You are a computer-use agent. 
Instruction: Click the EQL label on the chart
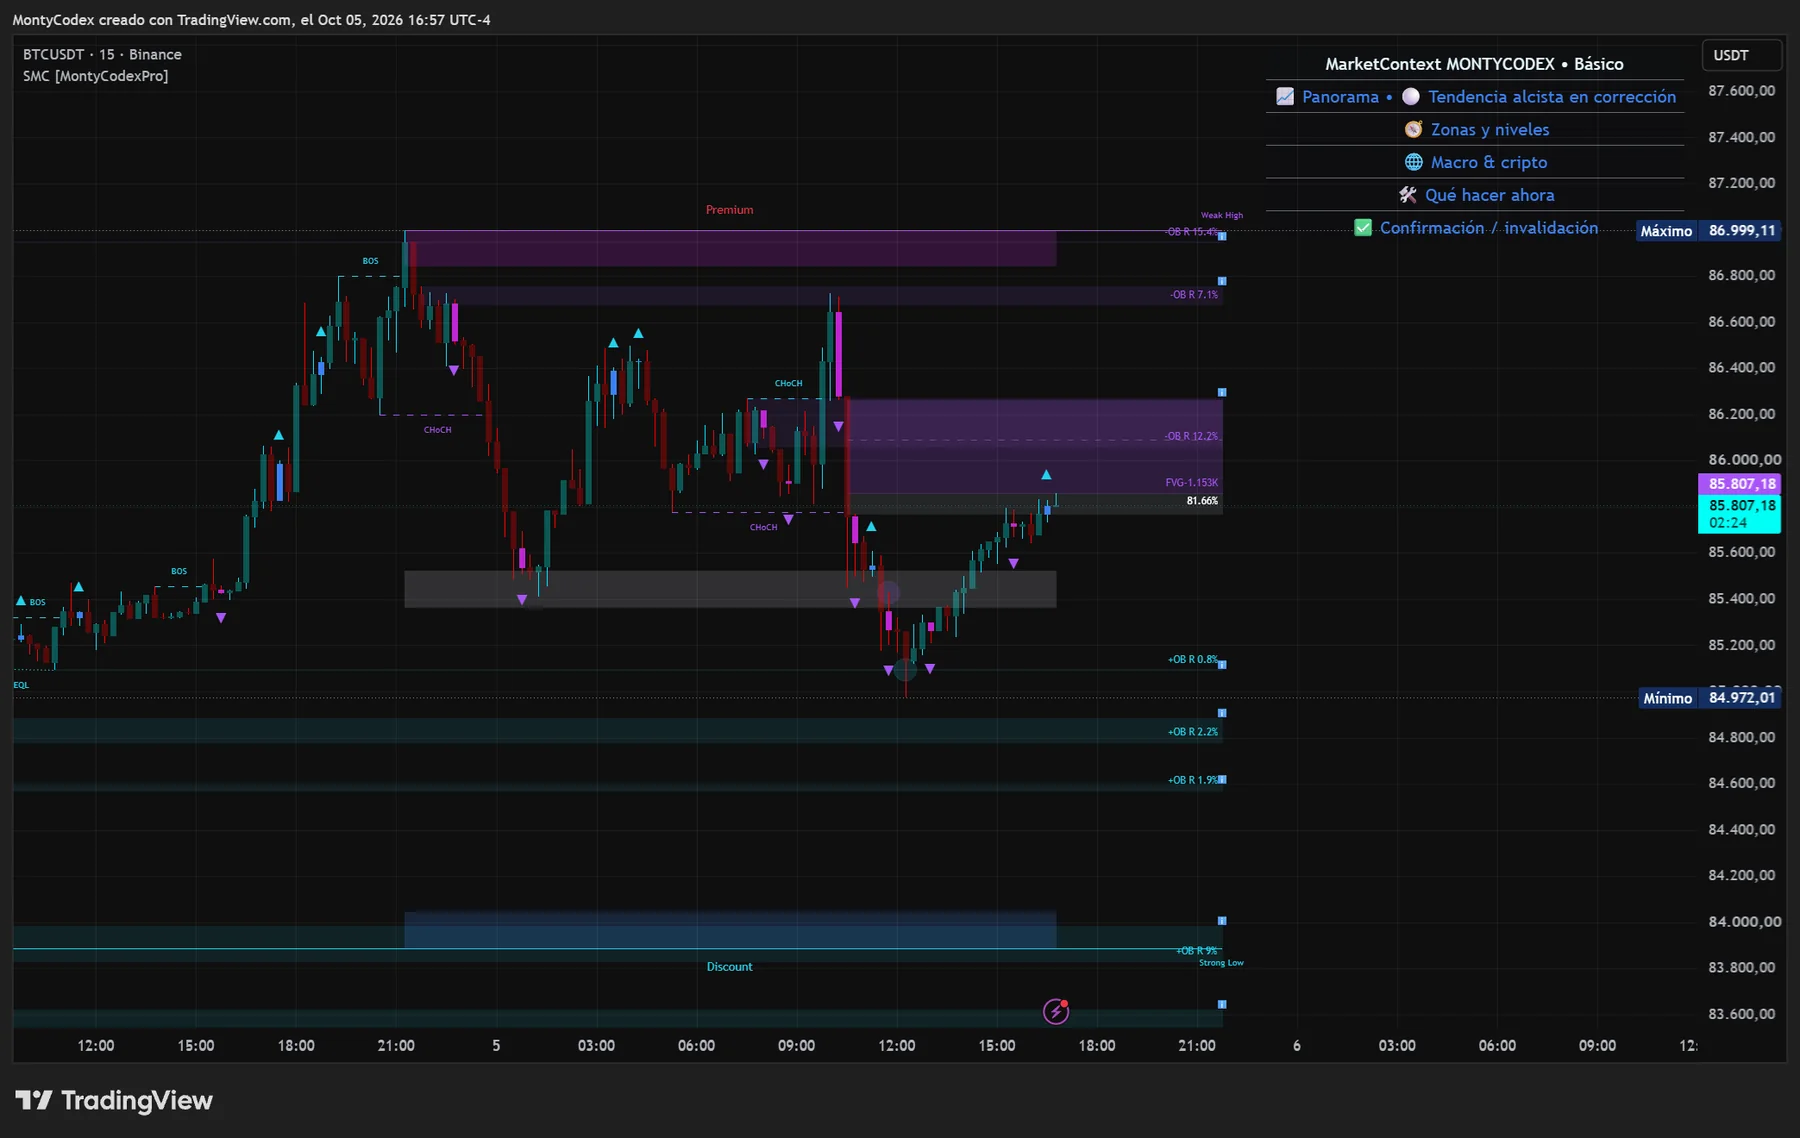(21, 685)
